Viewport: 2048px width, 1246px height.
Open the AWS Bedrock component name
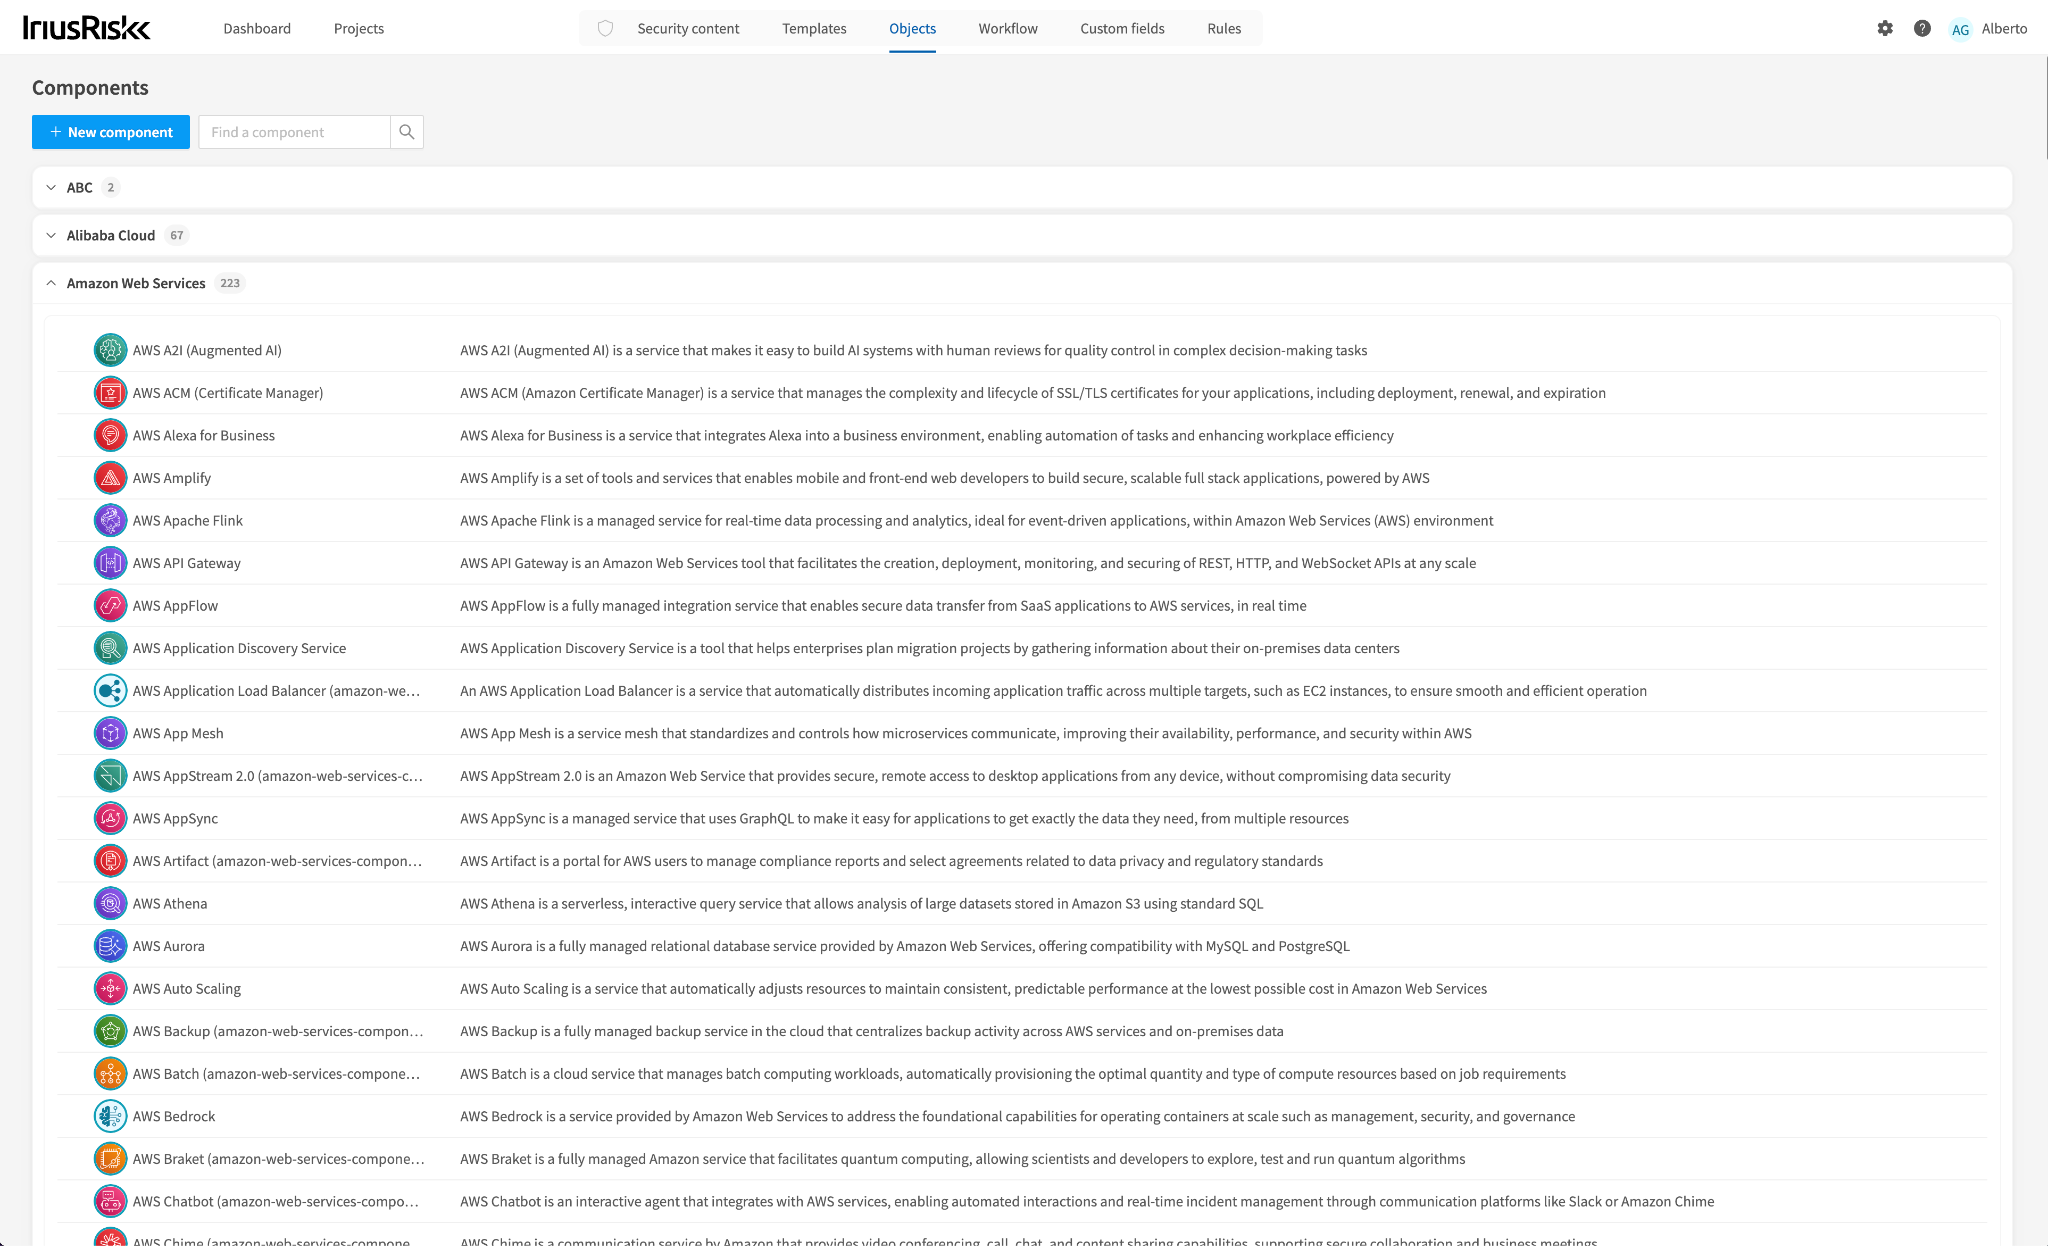[x=174, y=1116]
